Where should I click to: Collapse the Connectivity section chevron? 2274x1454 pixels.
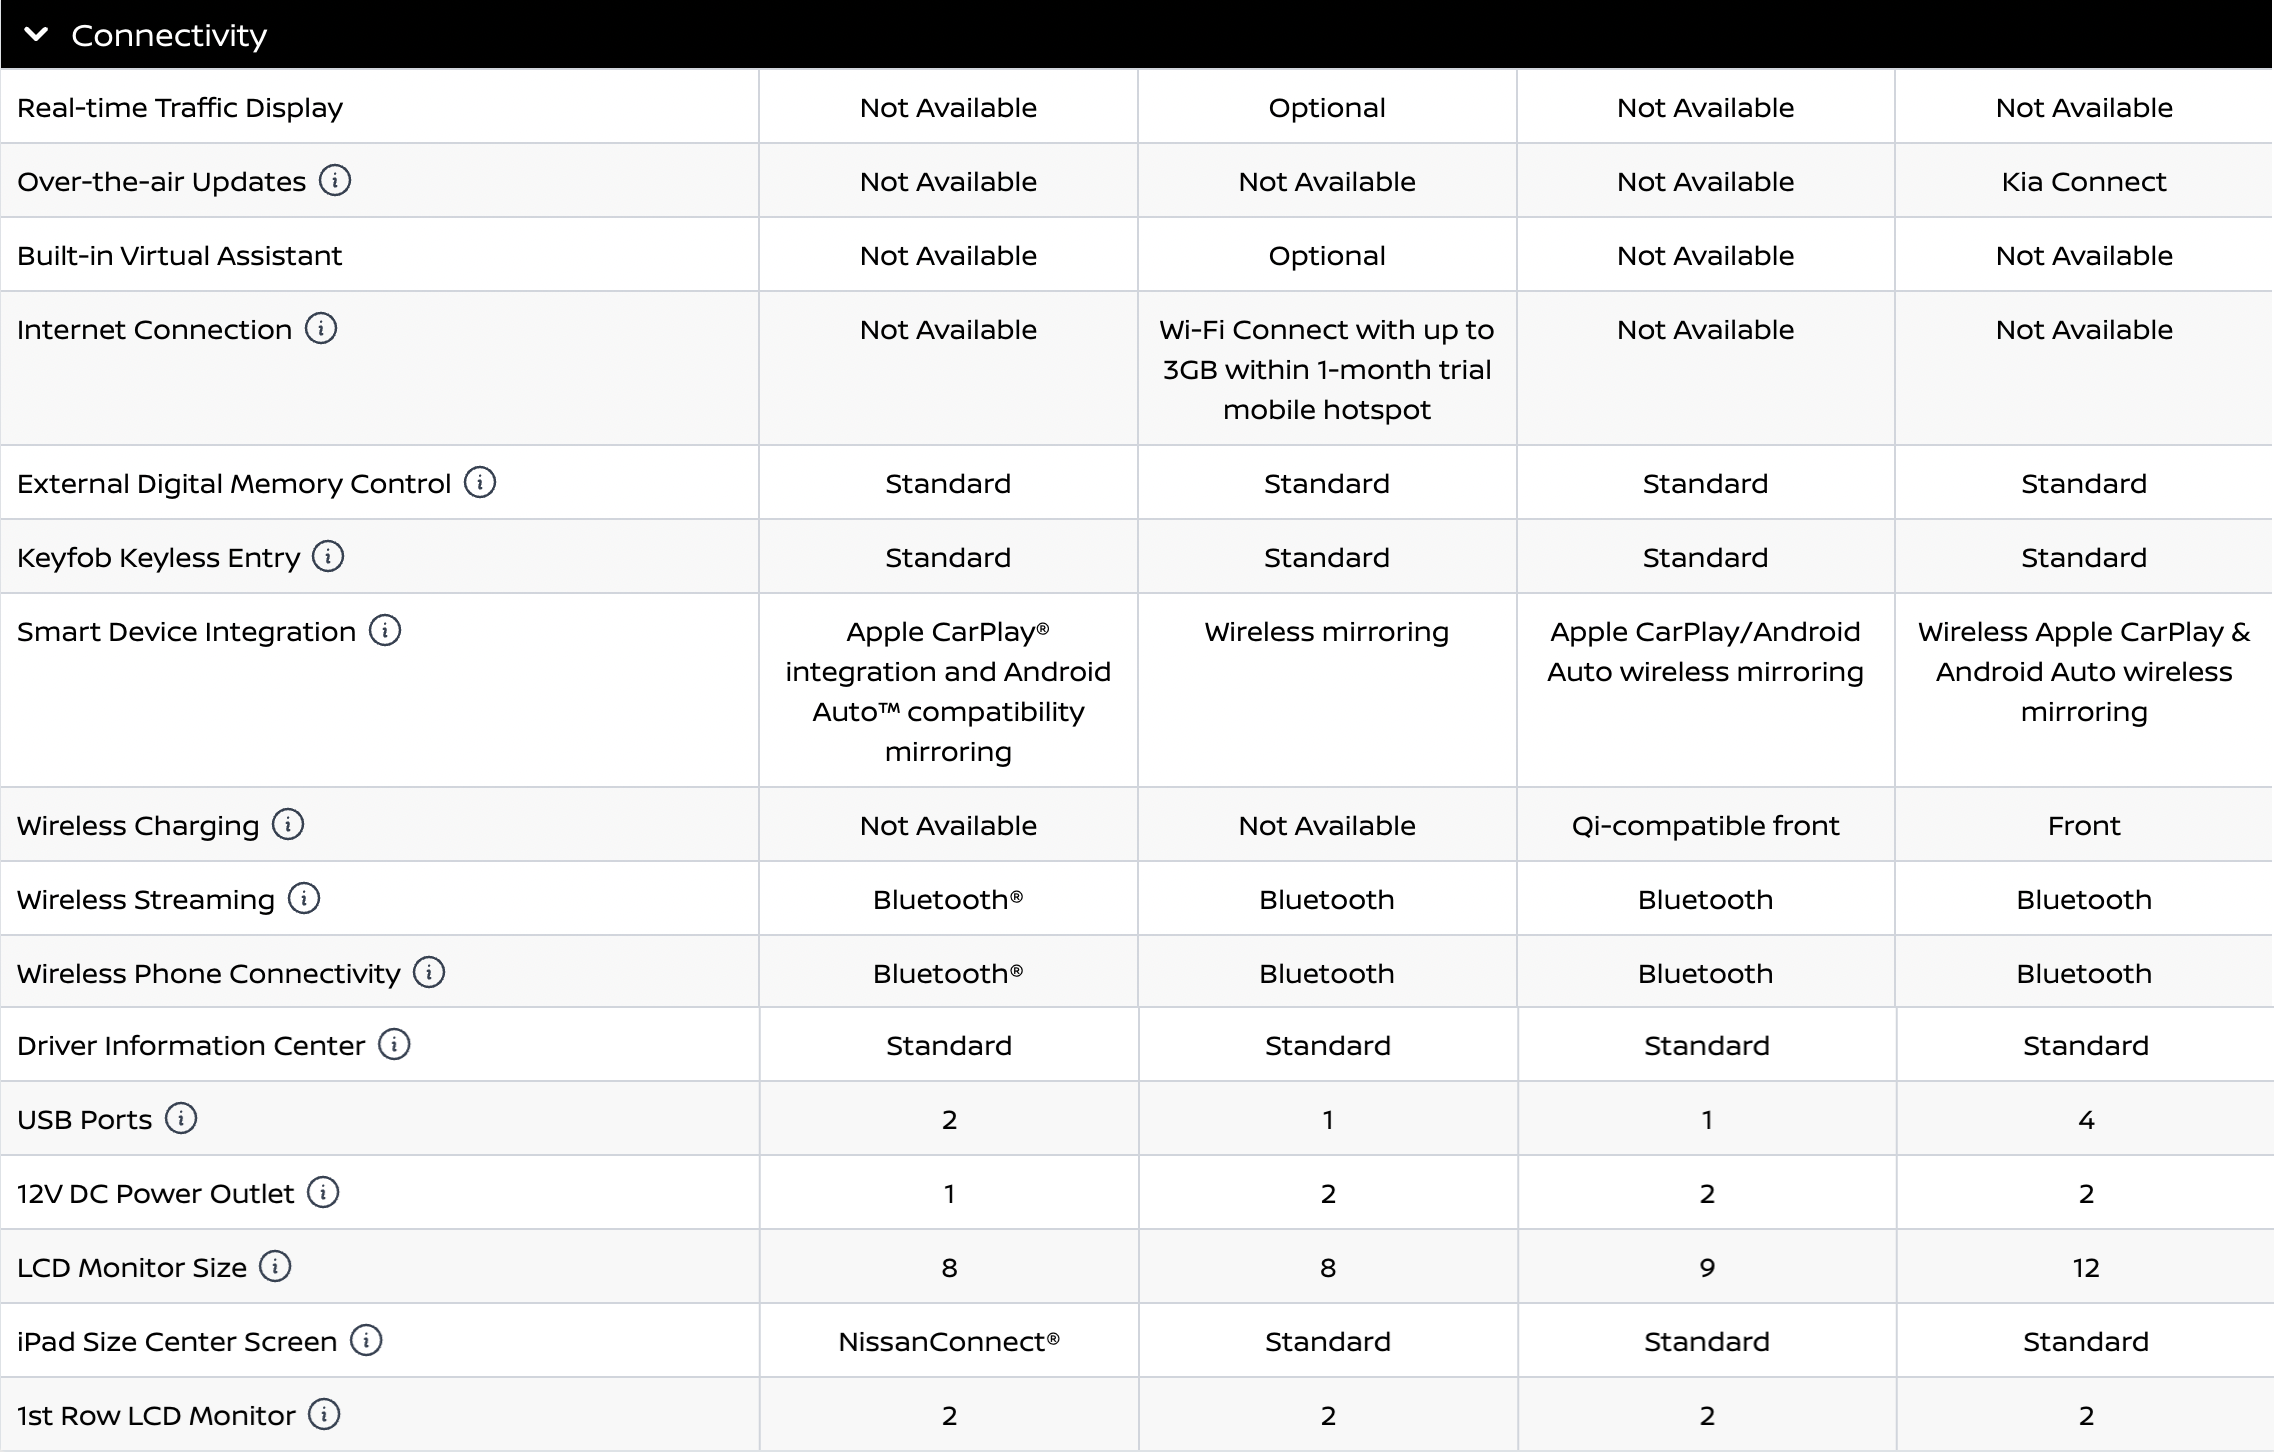coord(36,35)
